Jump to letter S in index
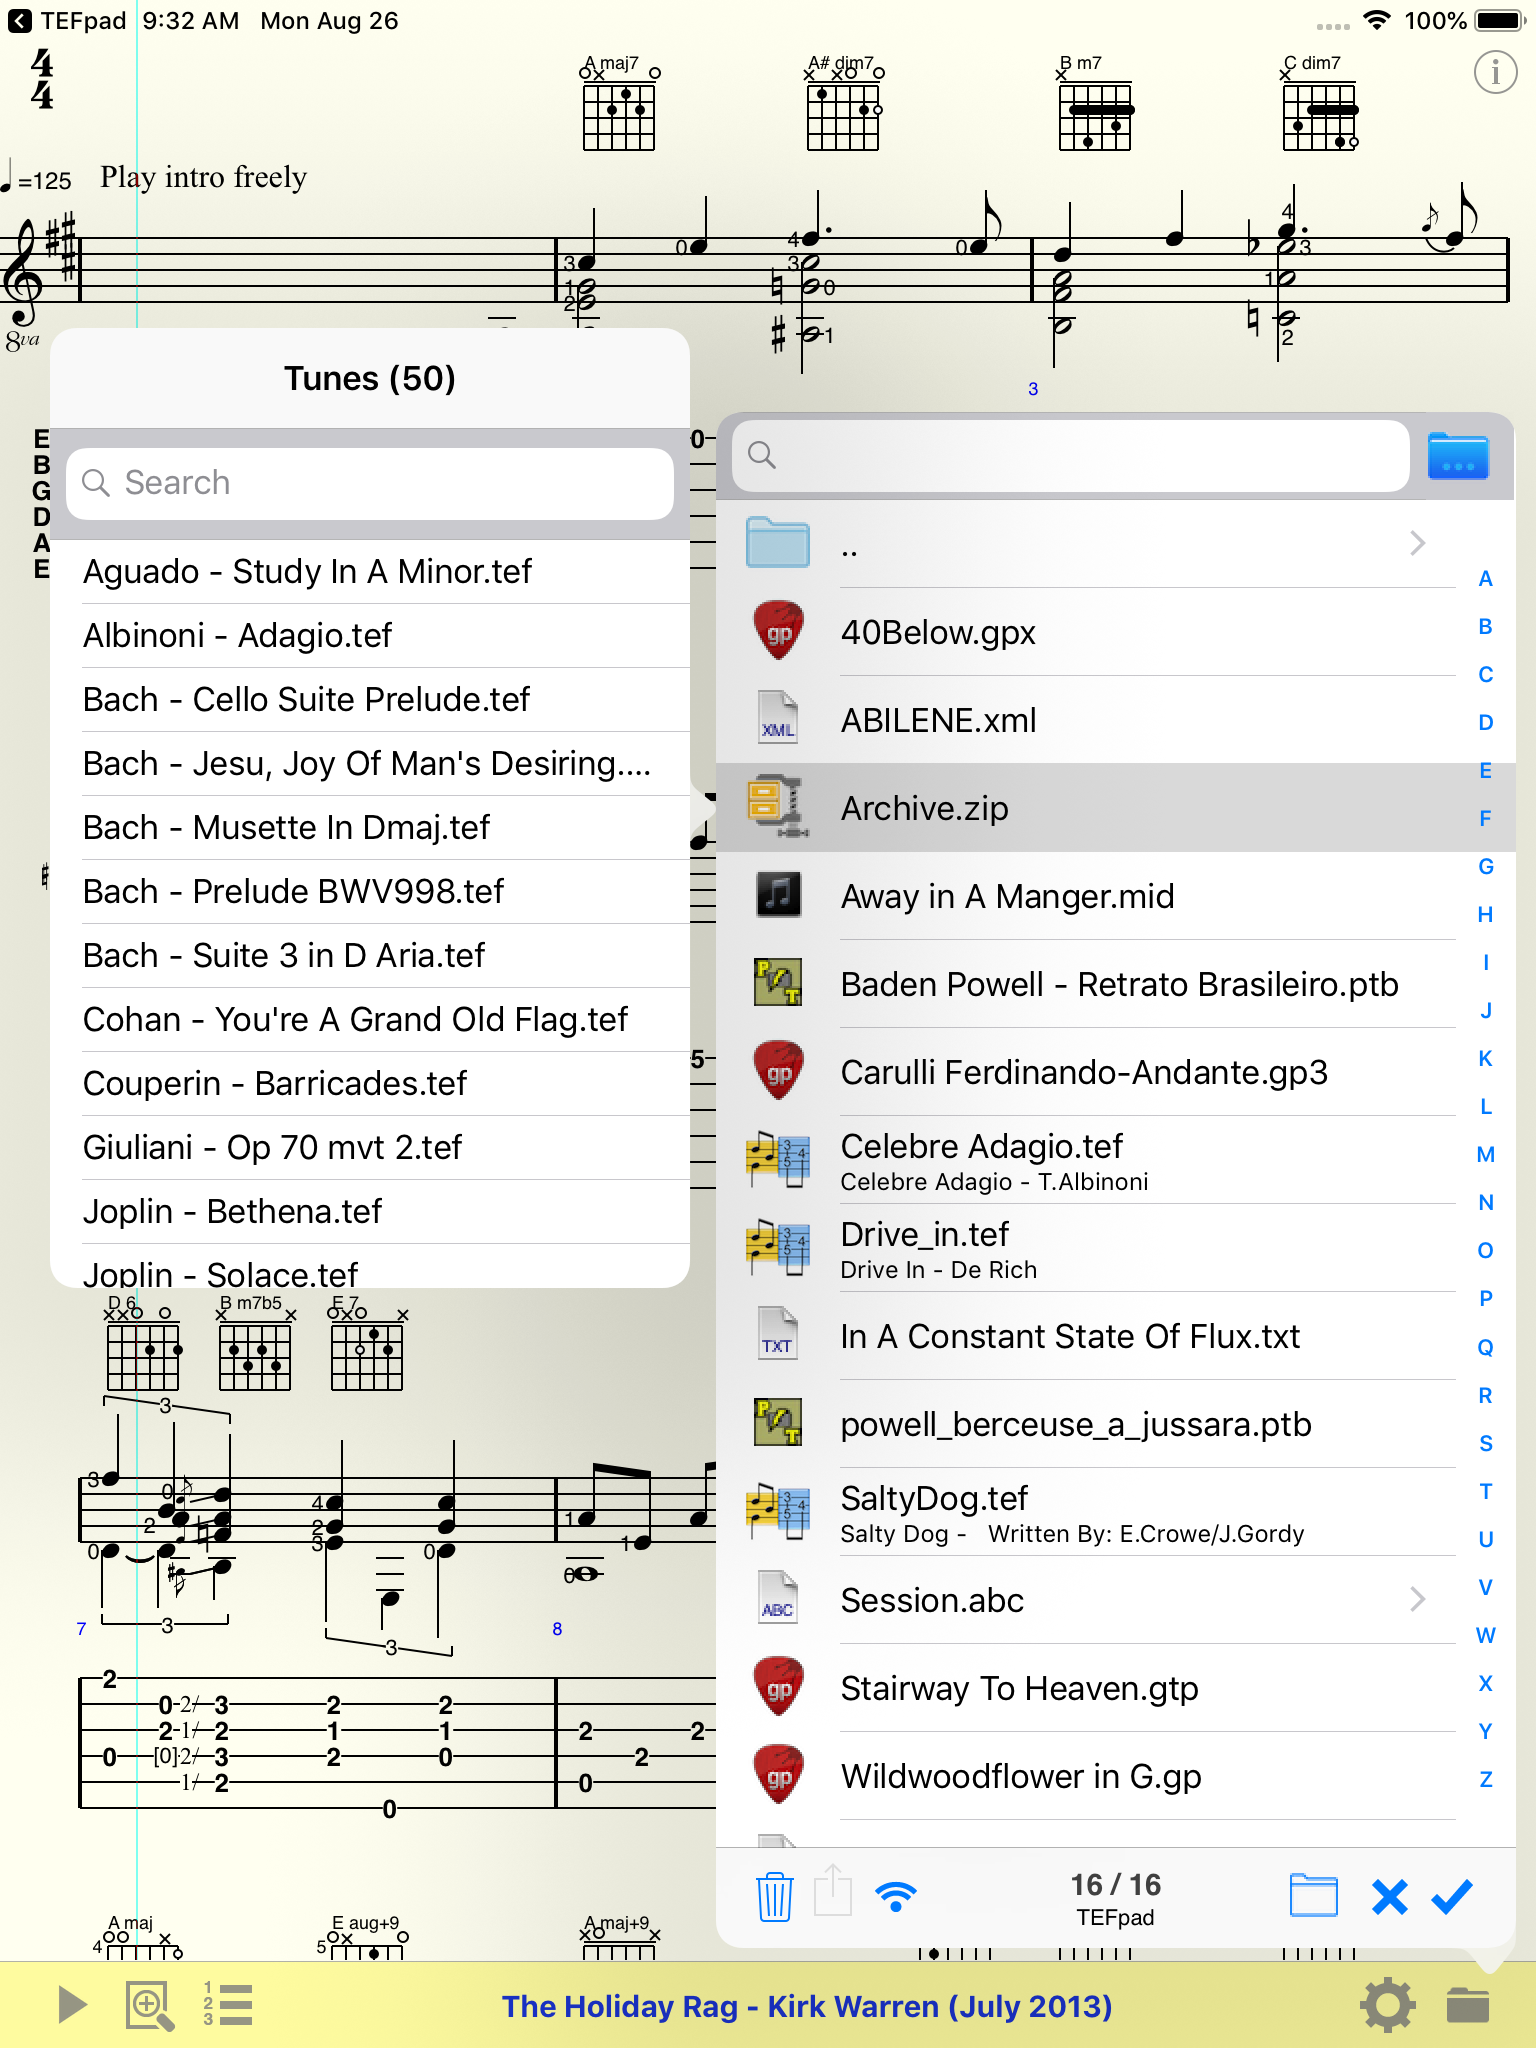This screenshot has height=2048, width=1536. 1486,1443
